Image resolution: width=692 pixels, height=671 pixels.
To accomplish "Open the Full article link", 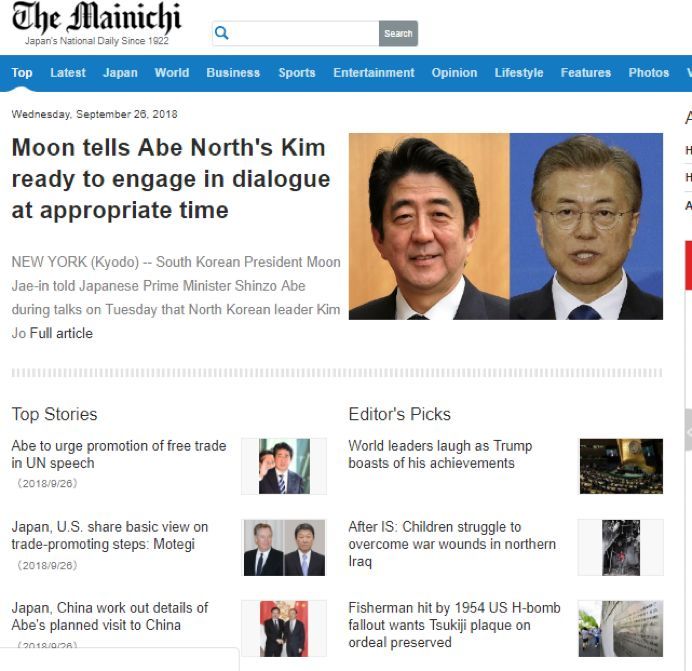I will [61, 333].
